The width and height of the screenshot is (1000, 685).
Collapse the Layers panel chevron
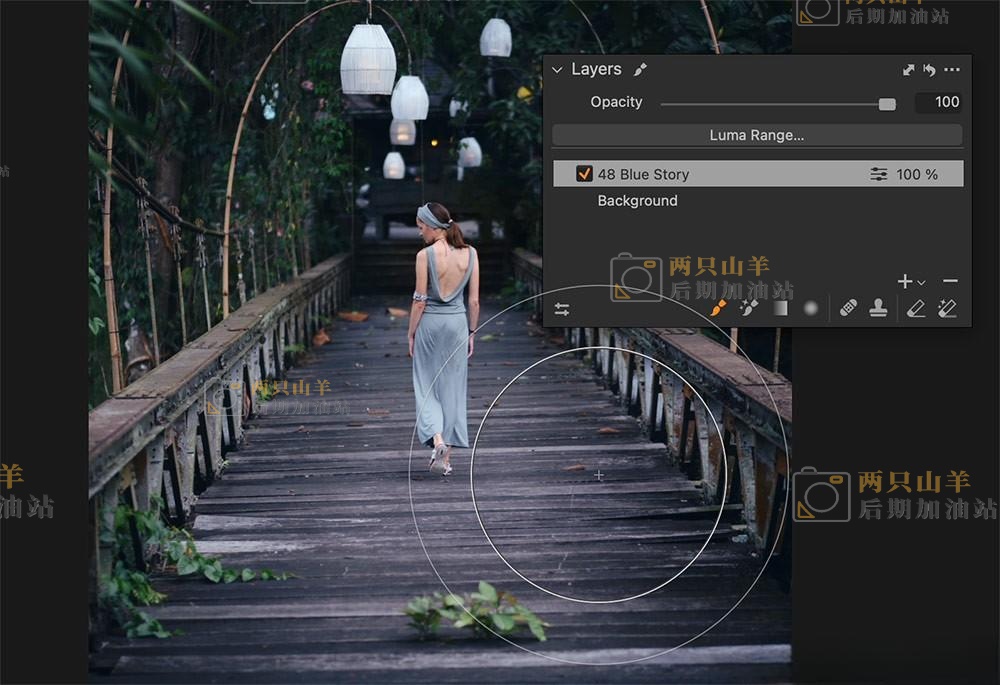pyautogui.click(x=558, y=70)
